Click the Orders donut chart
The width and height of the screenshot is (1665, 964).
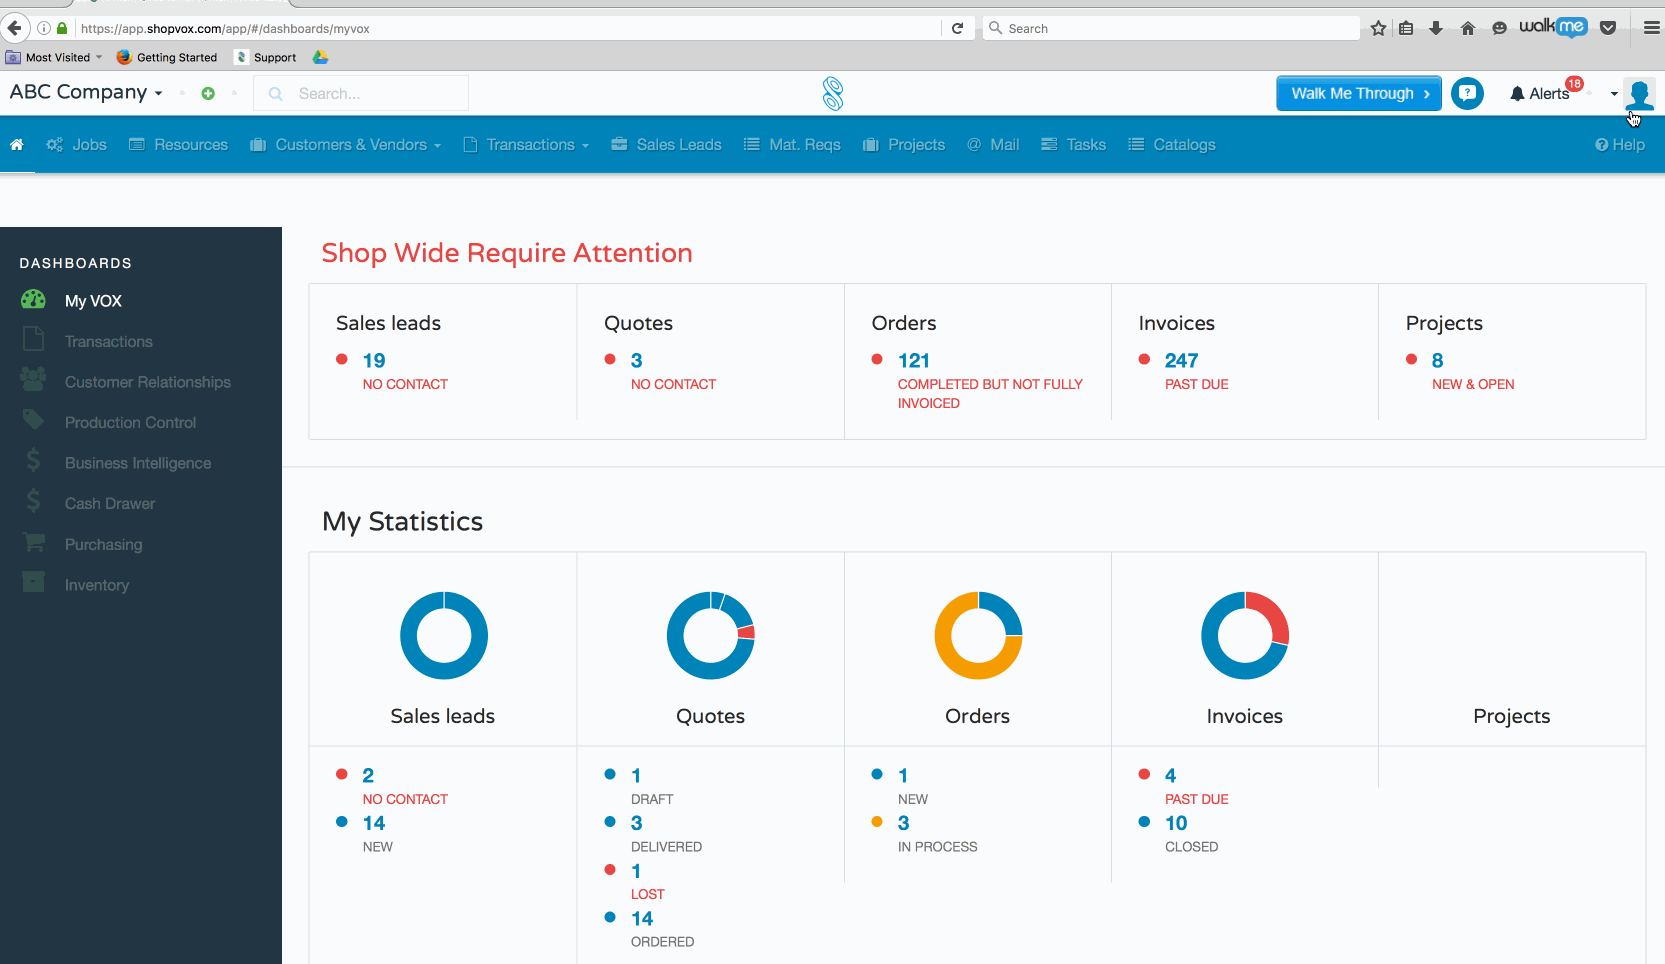(x=978, y=636)
